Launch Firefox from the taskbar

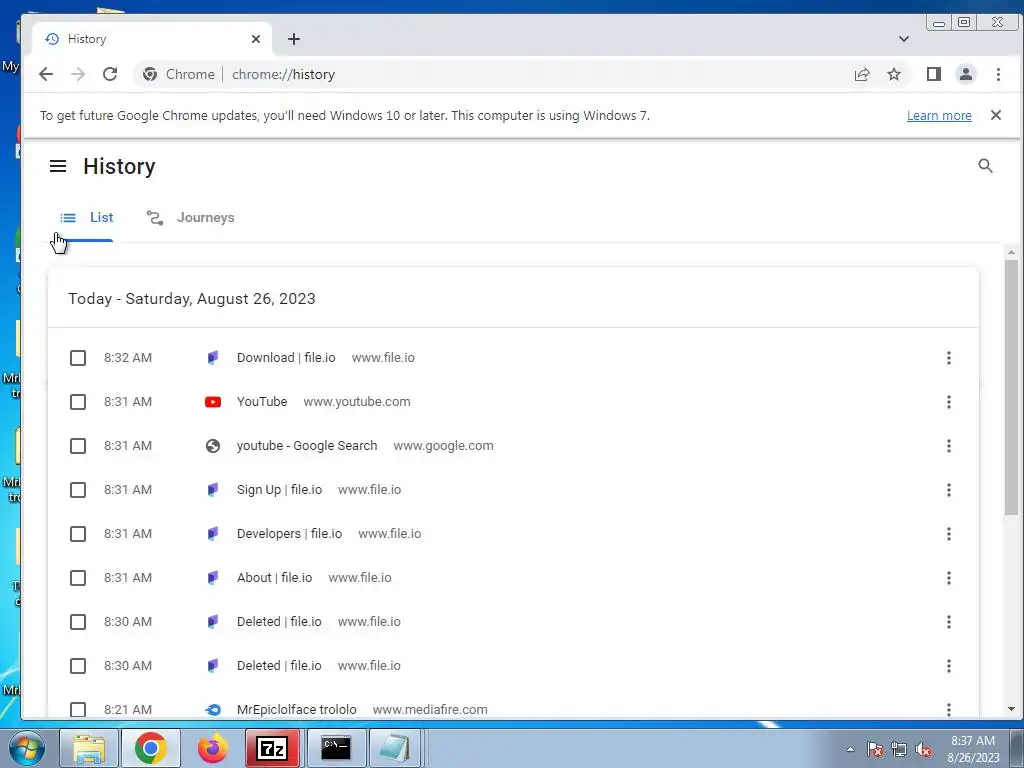pyautogui.click(x=213, y=748)
